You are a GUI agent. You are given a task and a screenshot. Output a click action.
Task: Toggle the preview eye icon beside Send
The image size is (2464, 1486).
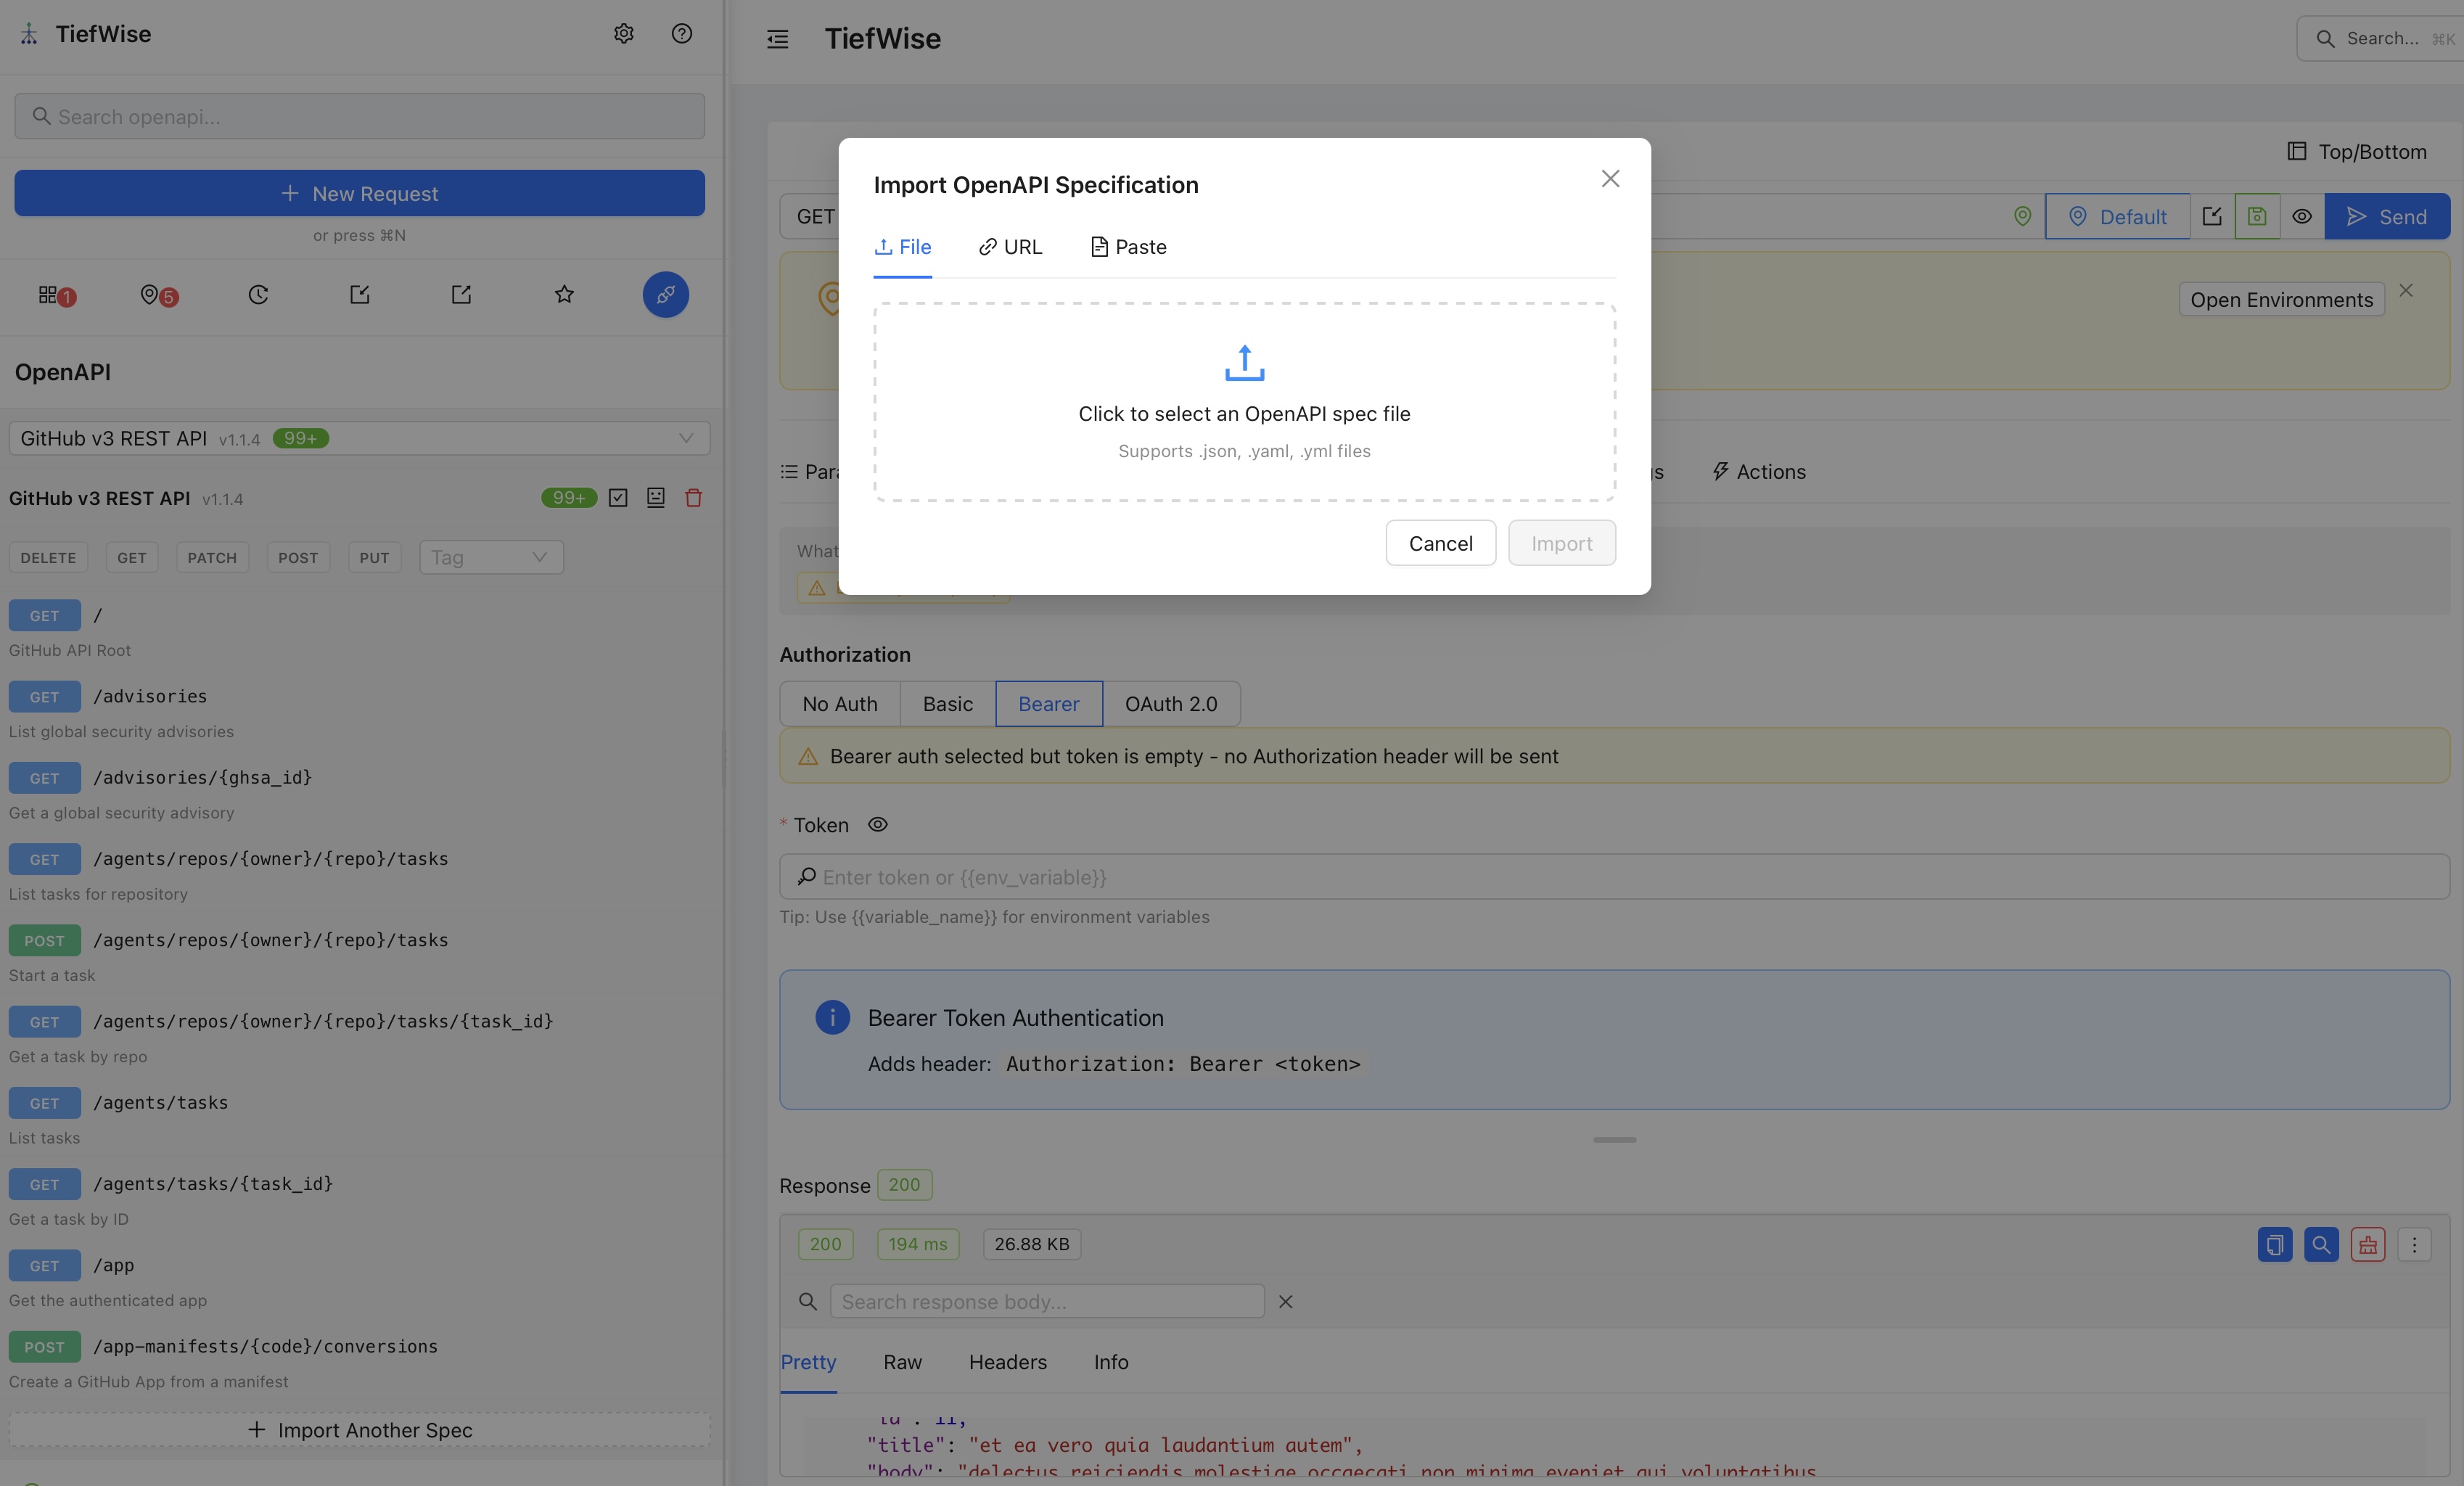point(2302,216)
